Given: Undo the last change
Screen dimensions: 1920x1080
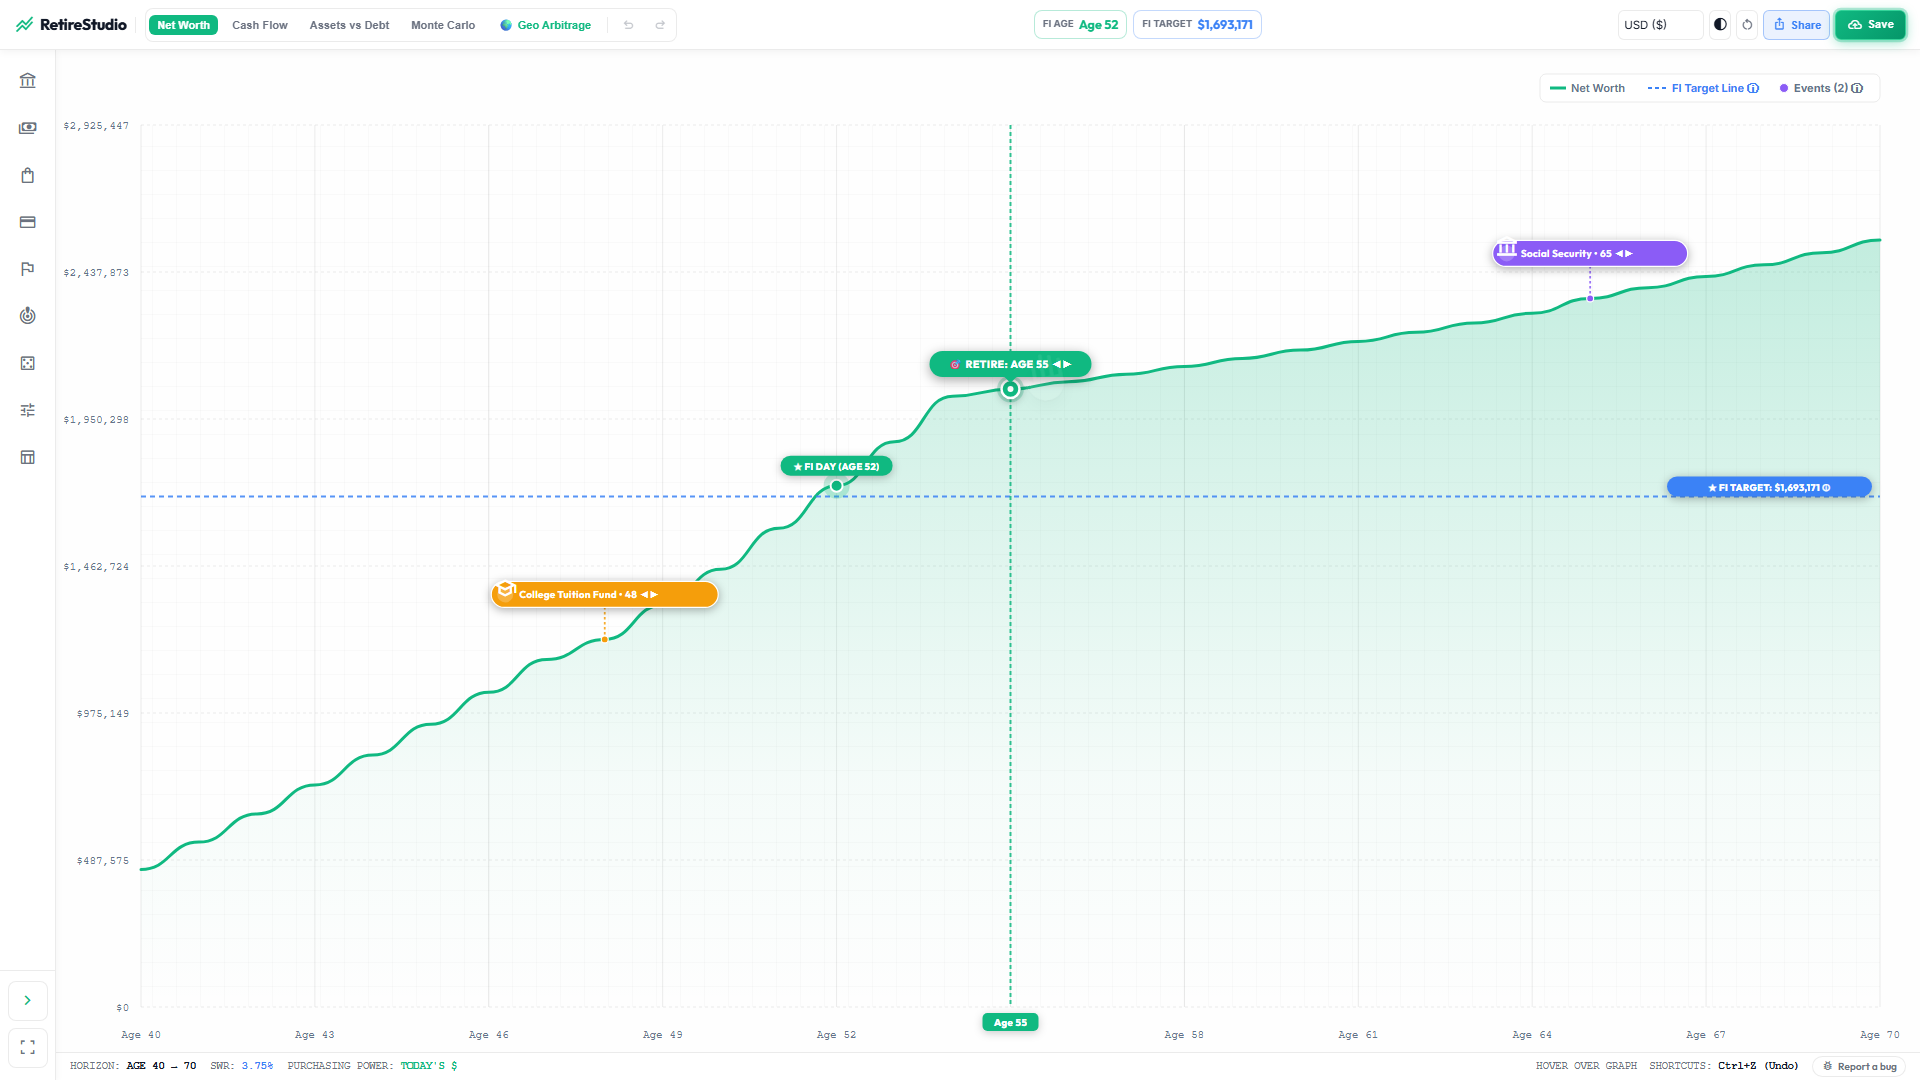Looking at the screenshot, I should (629, 25).
